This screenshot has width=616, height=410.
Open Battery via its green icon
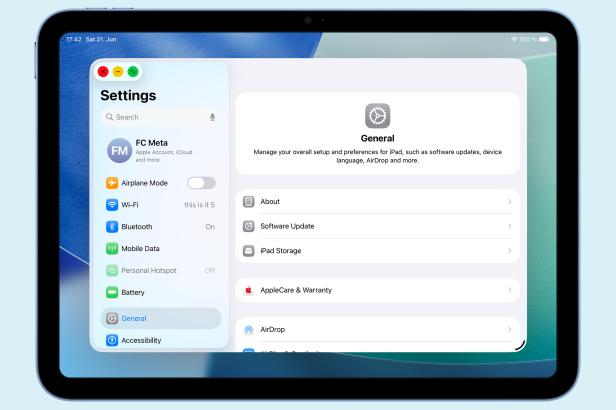point(112,293)
